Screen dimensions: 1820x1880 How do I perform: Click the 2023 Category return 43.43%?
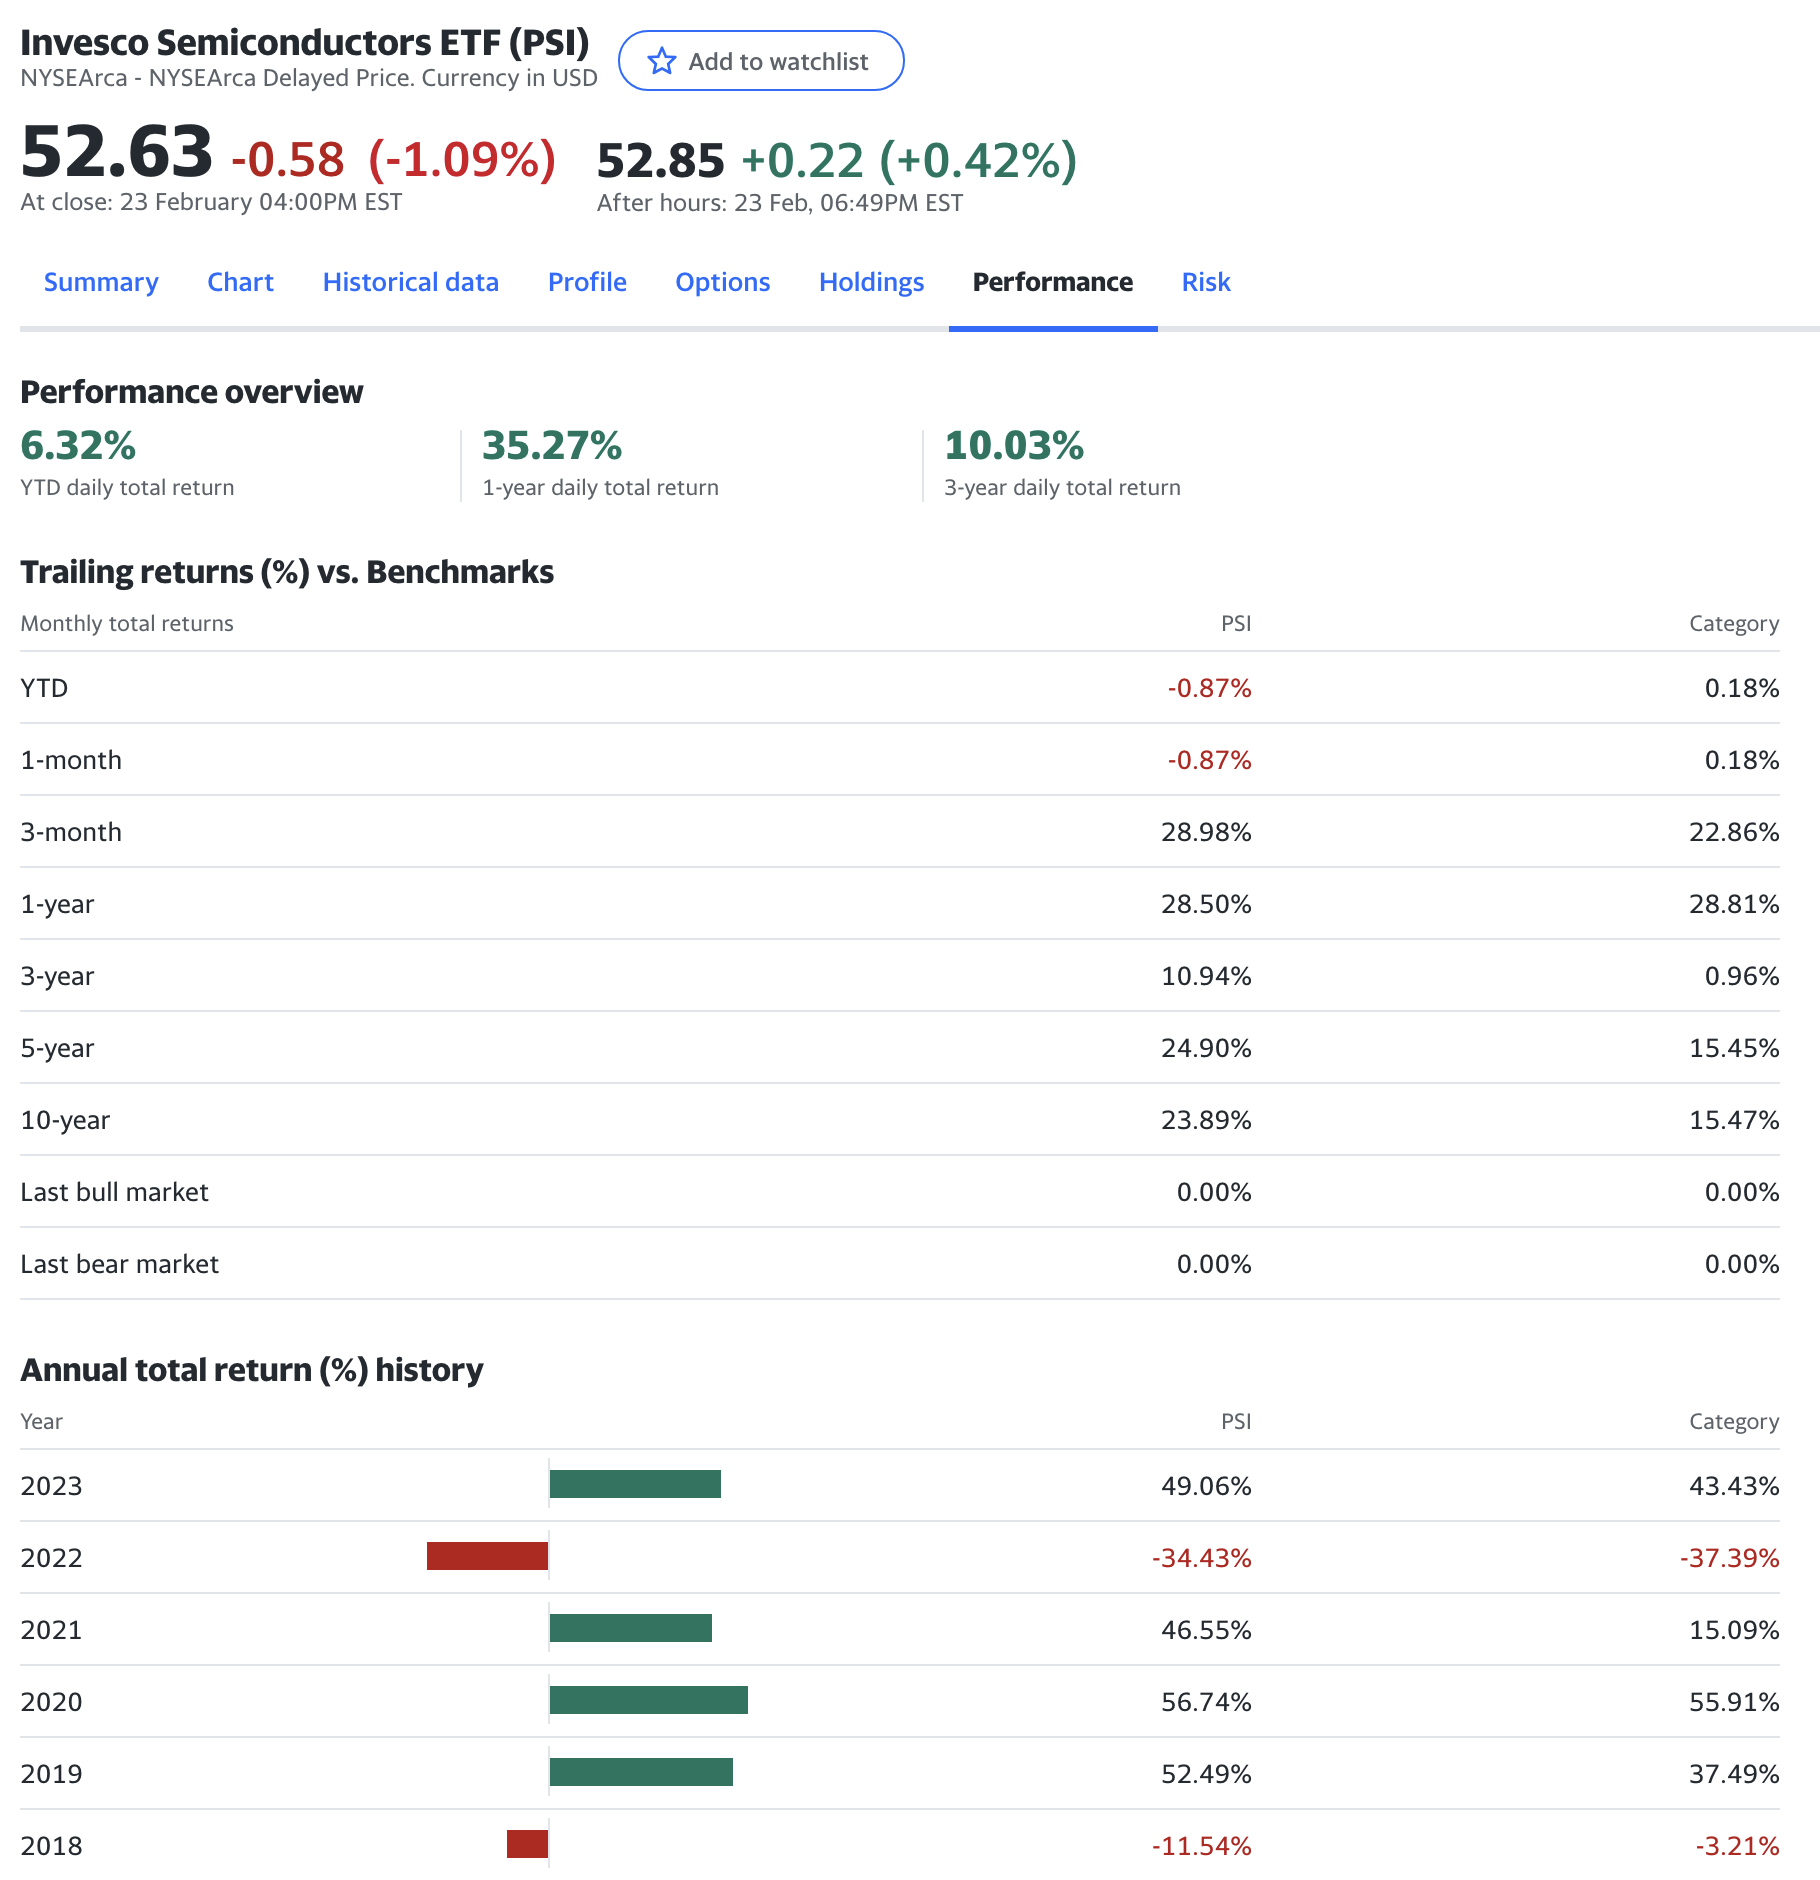(1734, 1486)
